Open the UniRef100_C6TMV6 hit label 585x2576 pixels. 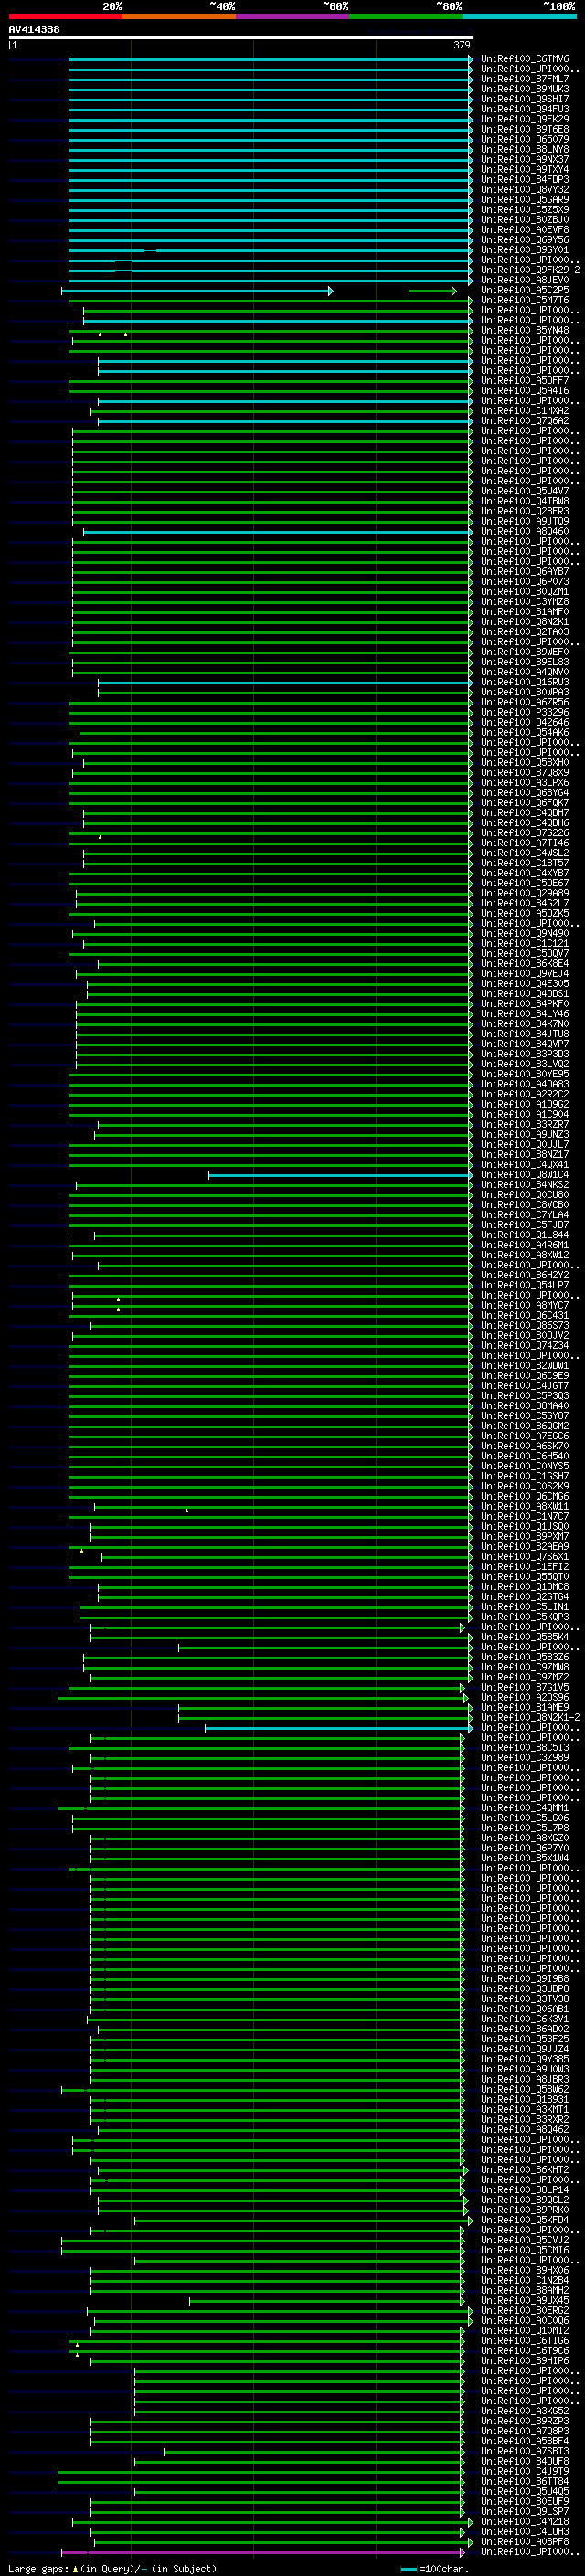(x=524, y=59)
